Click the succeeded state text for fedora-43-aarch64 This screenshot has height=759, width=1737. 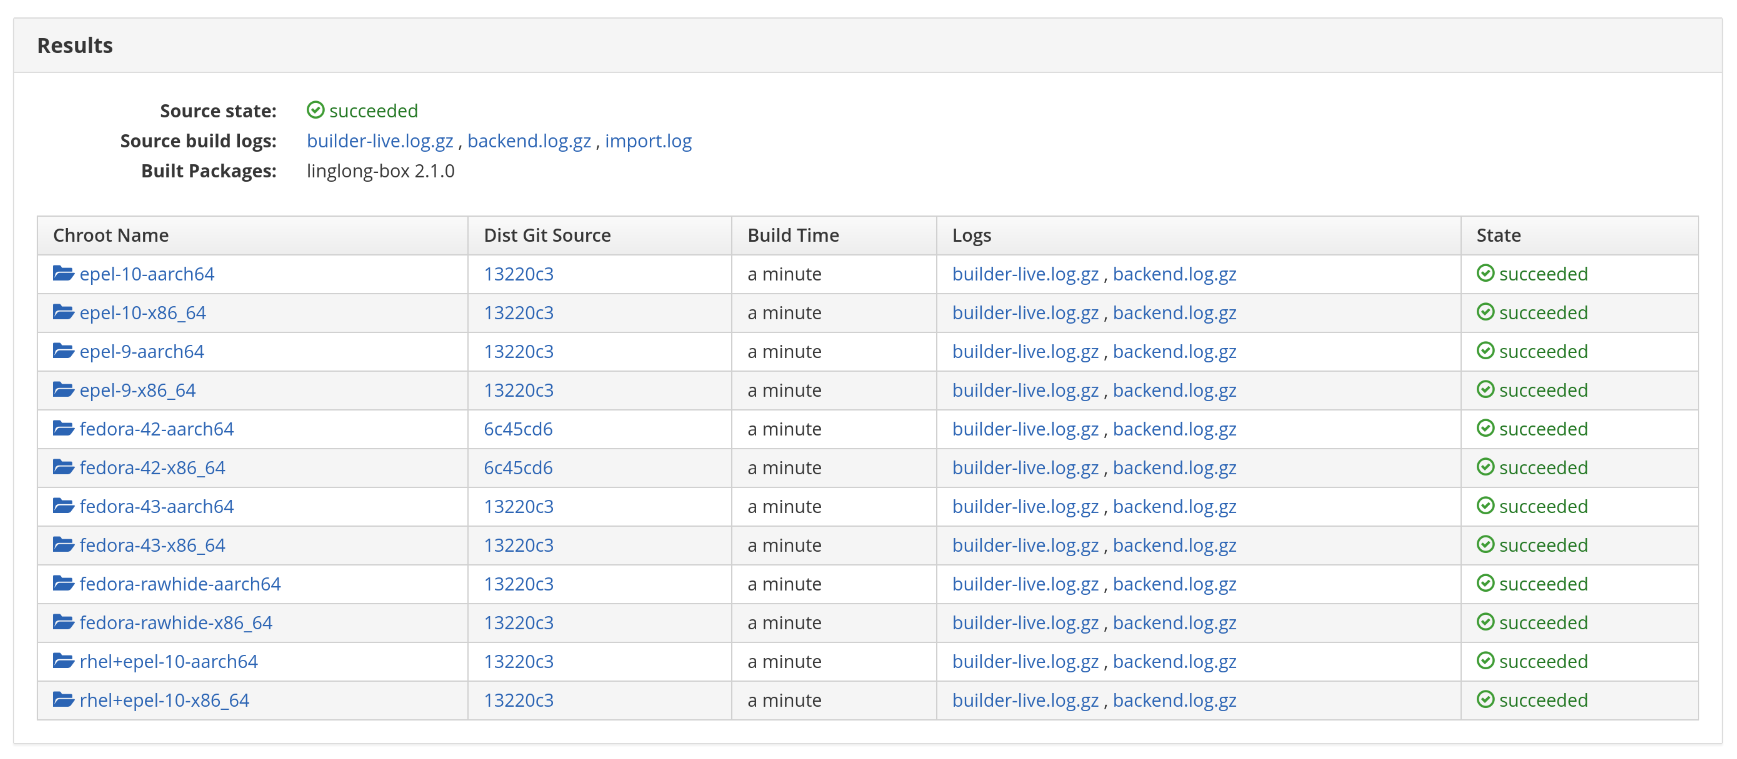pos(1543,507)
